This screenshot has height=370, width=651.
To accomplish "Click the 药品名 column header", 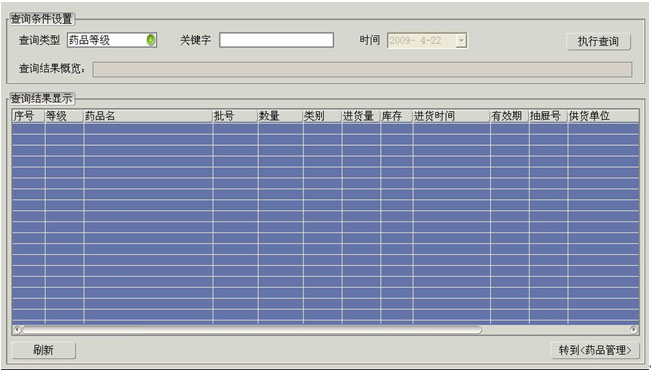I will (148, 116).
